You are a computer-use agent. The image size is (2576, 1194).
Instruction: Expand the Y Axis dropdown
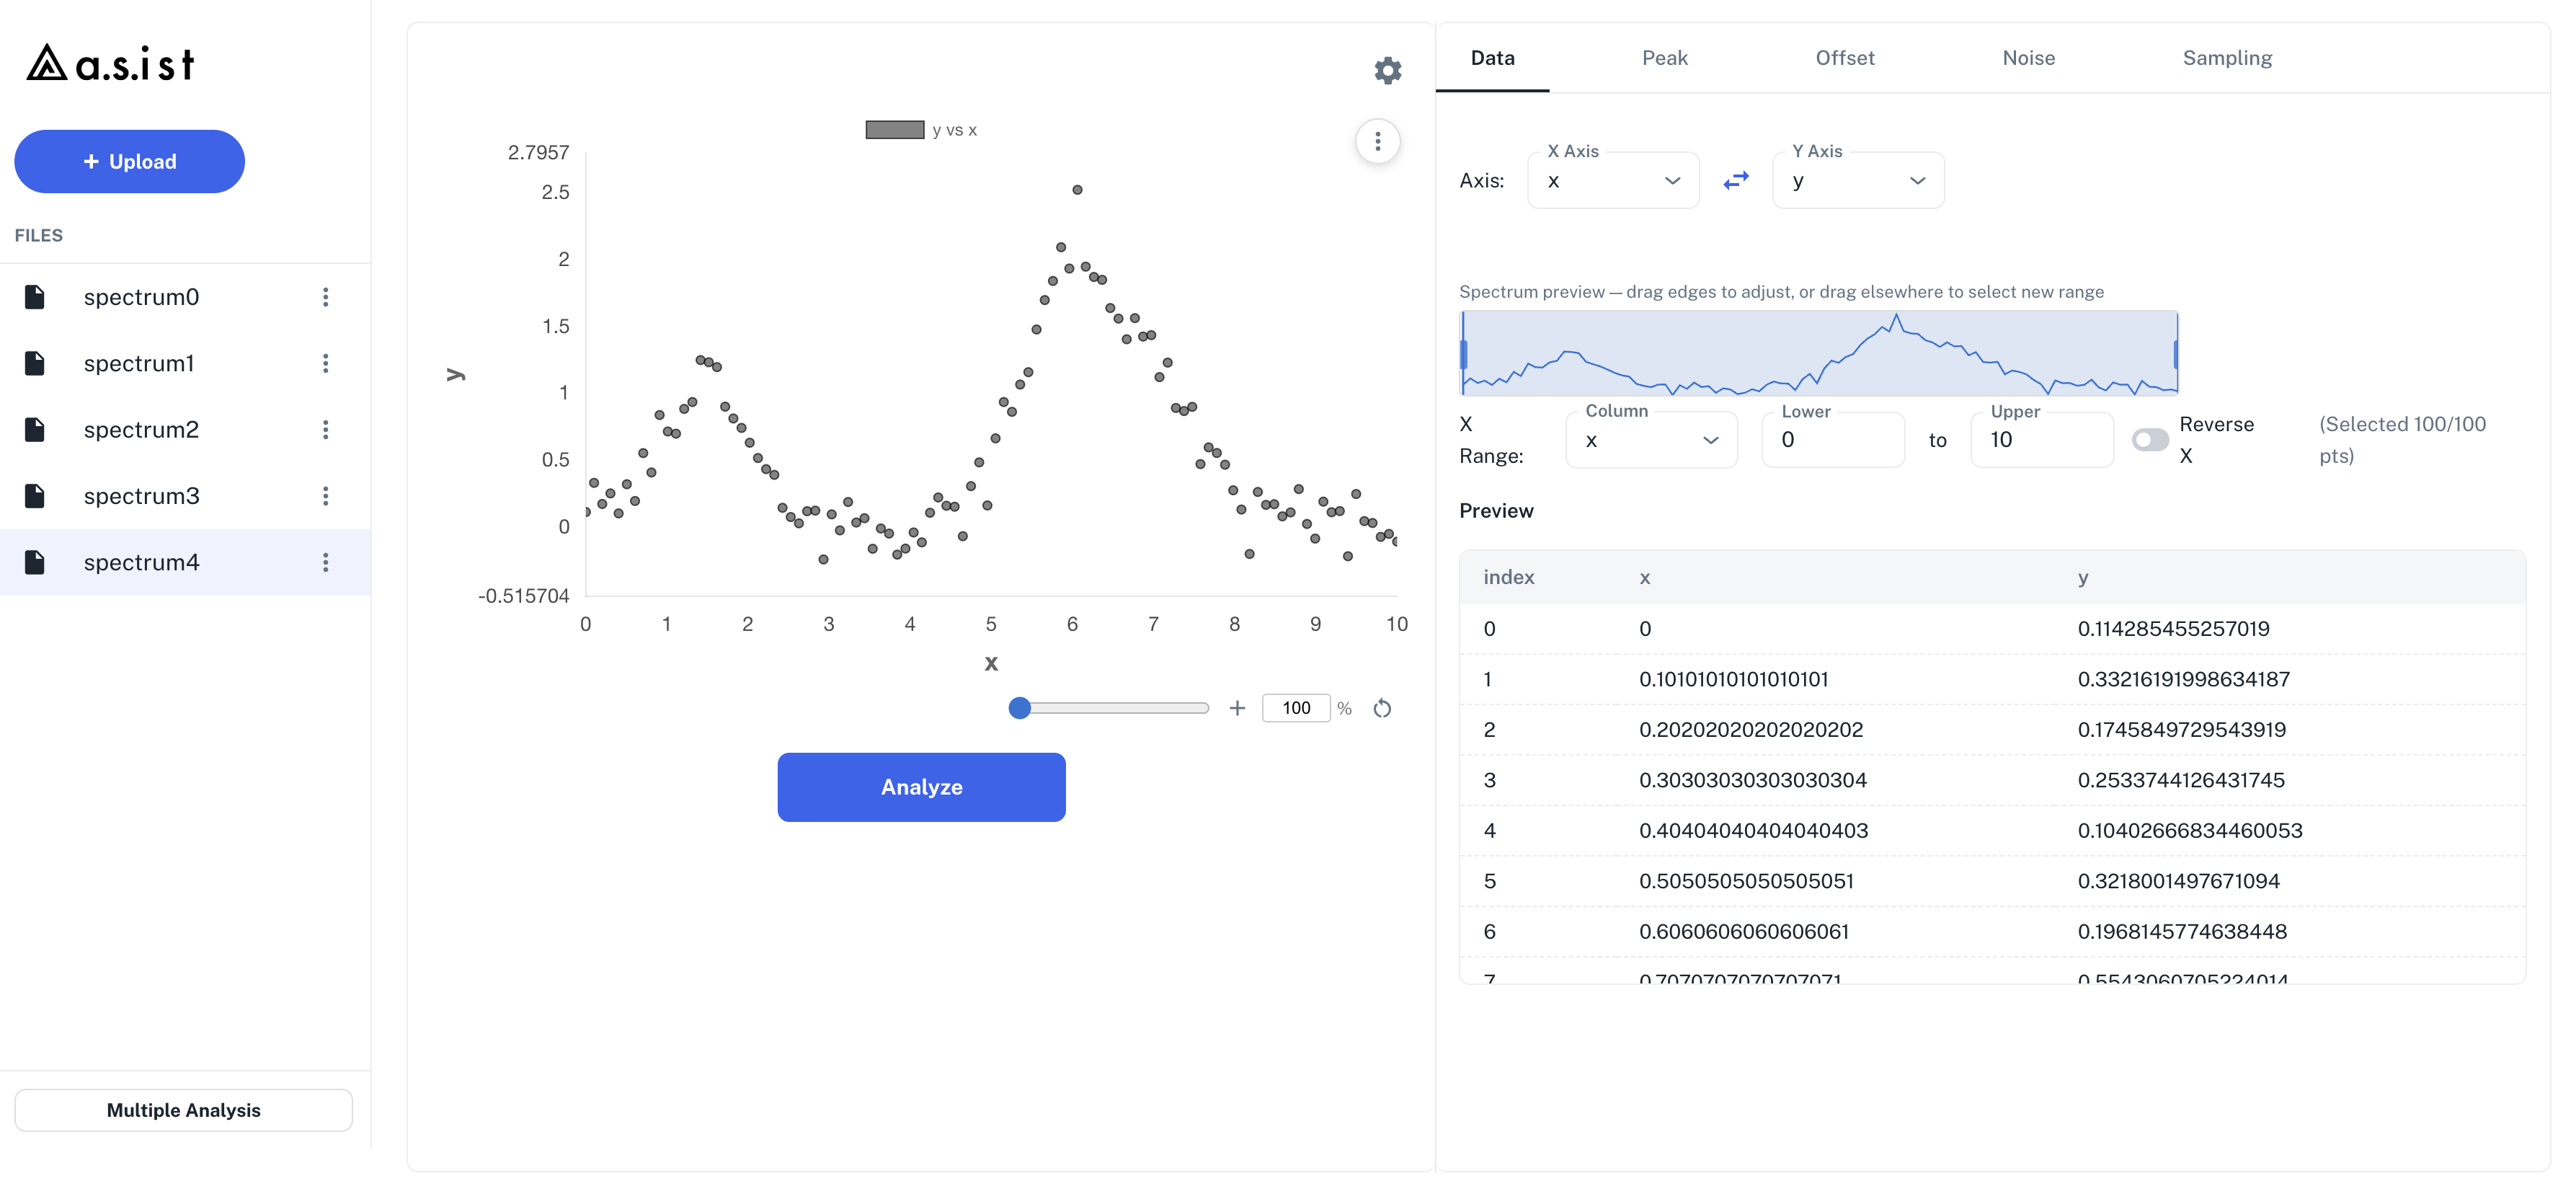[x=1858, y=181]
